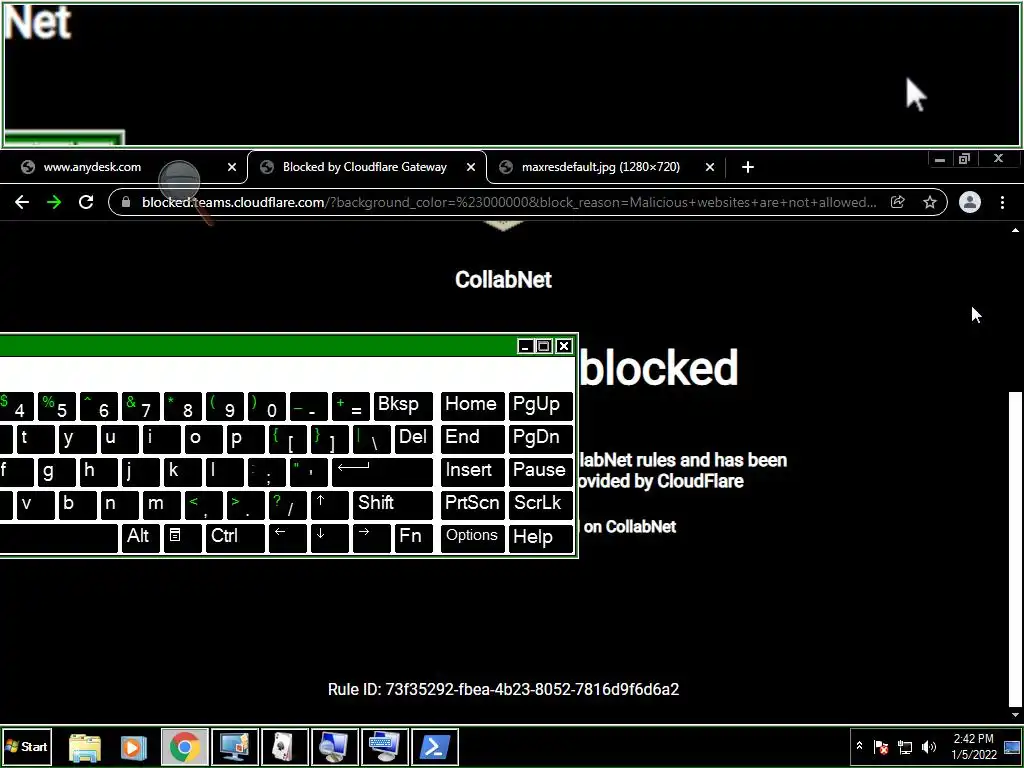Tap the letter m key on the on-screen keyboard

pos(161,505)
